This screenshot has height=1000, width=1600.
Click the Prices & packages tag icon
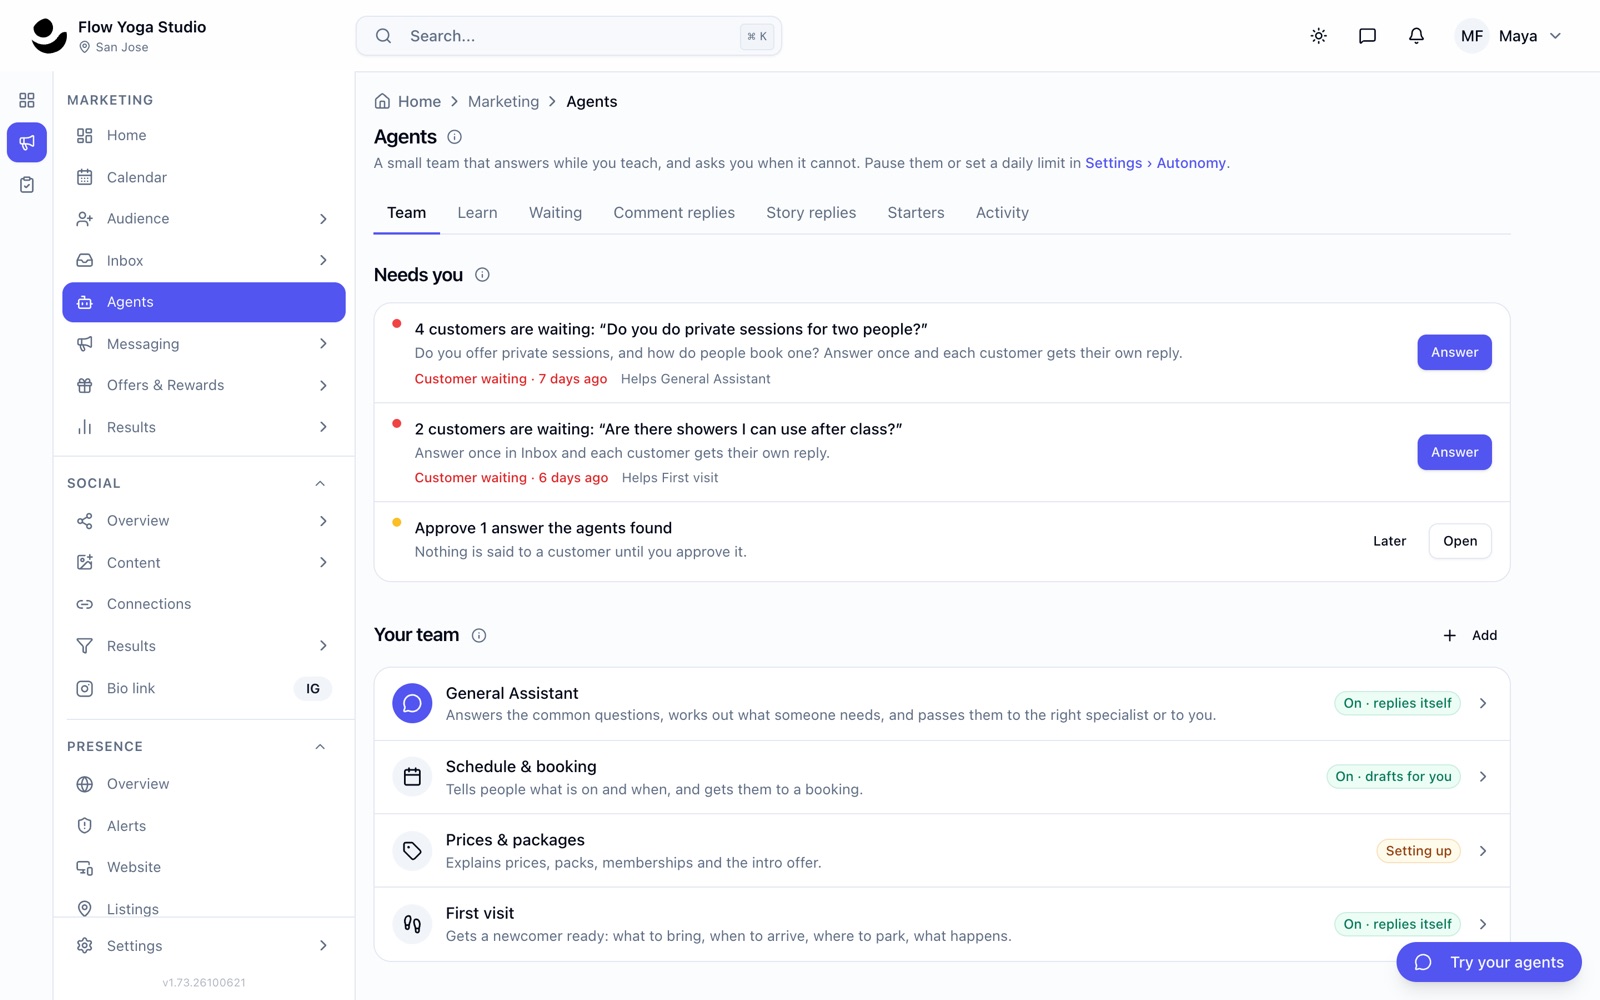[412, 851]
